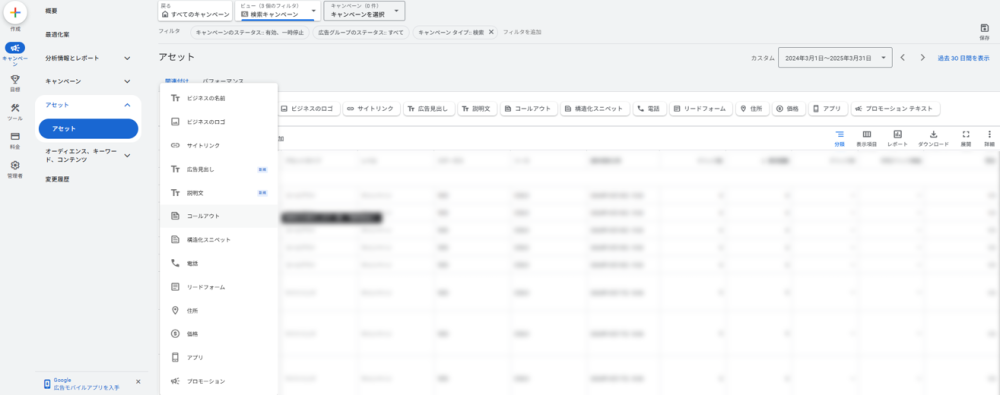Click the サイトリンク chip button
The height and width of the screenshot is (395, 1000).
(371, 108)
